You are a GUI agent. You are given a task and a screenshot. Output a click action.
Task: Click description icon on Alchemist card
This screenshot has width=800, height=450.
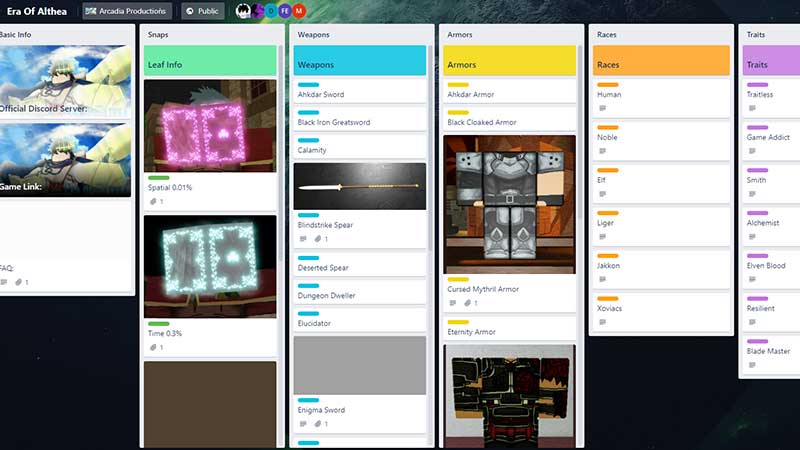[752, 237]
